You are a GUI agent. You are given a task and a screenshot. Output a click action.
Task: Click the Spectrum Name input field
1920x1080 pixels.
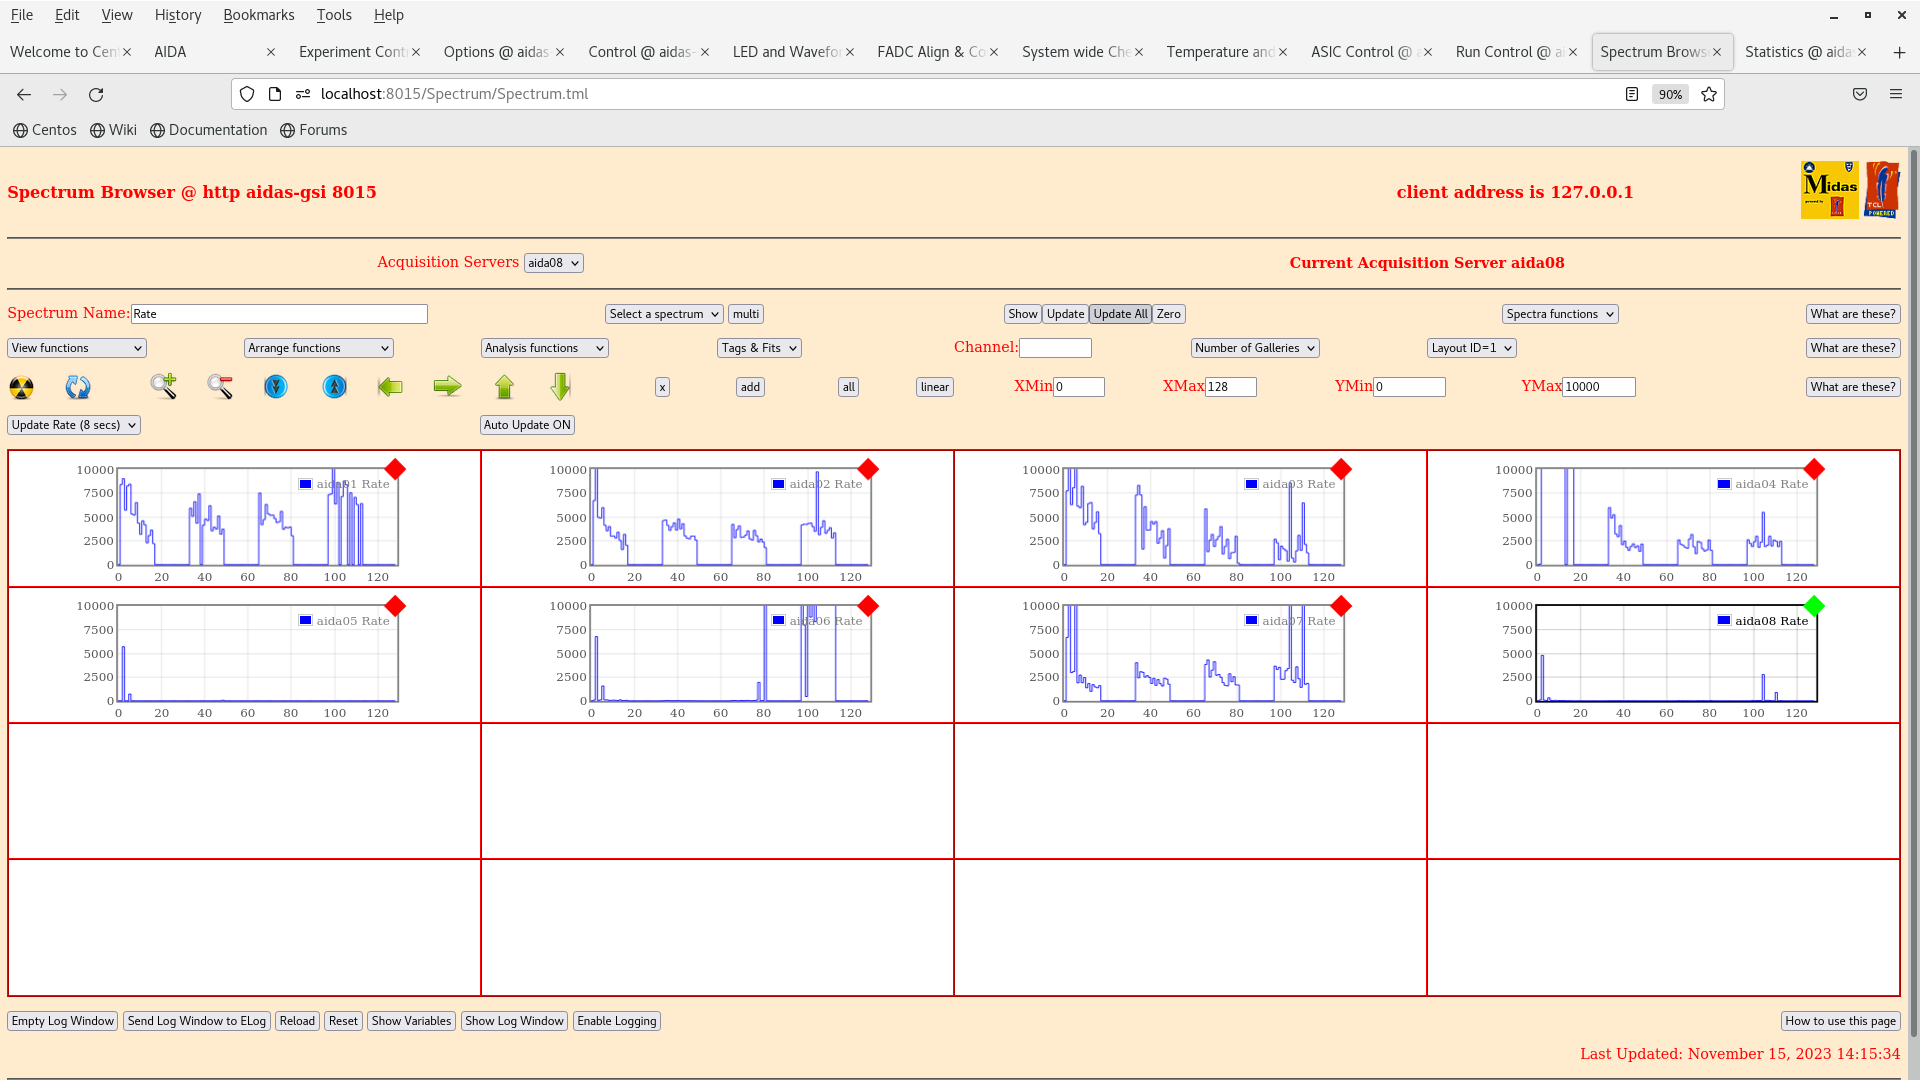point(279,314)
